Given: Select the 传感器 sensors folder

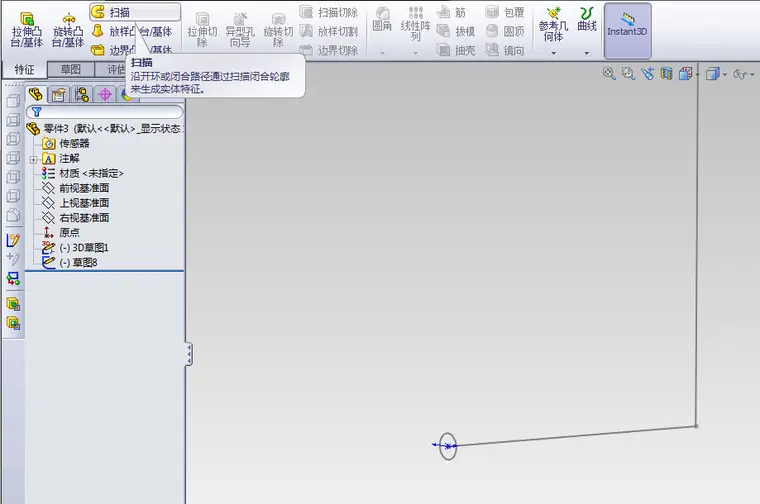Looking at the screenshot, I should [x=66, y=143].
